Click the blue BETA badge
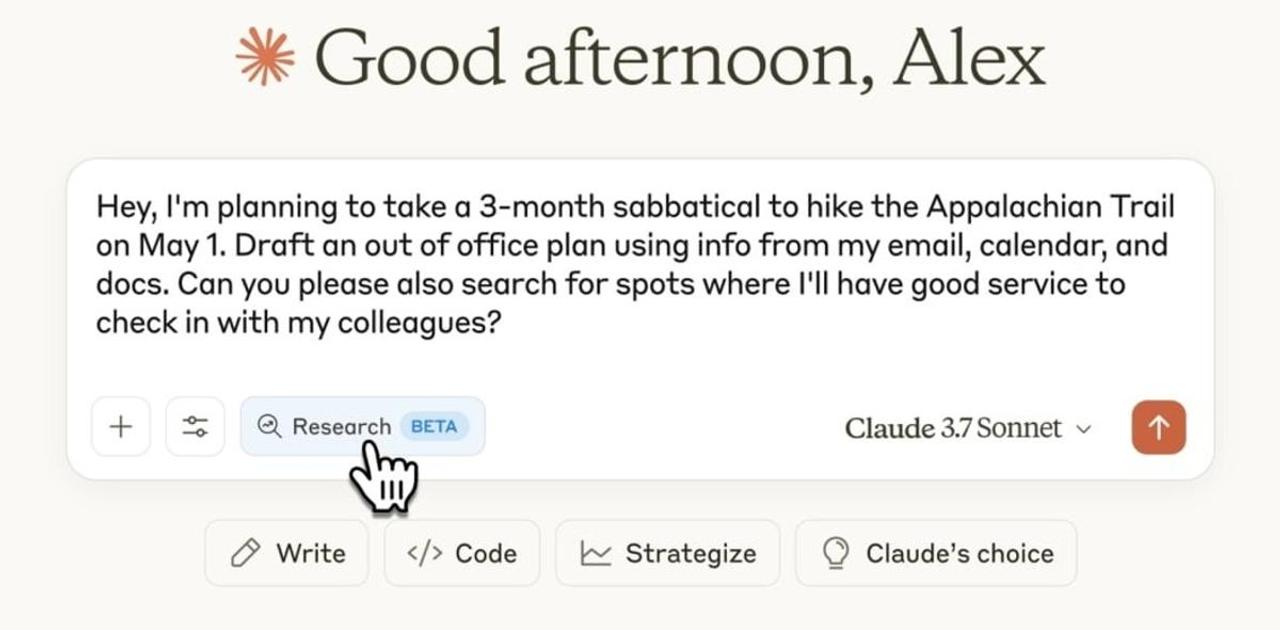This screenshot has width=1280, height=630. [x=434, y=427]
